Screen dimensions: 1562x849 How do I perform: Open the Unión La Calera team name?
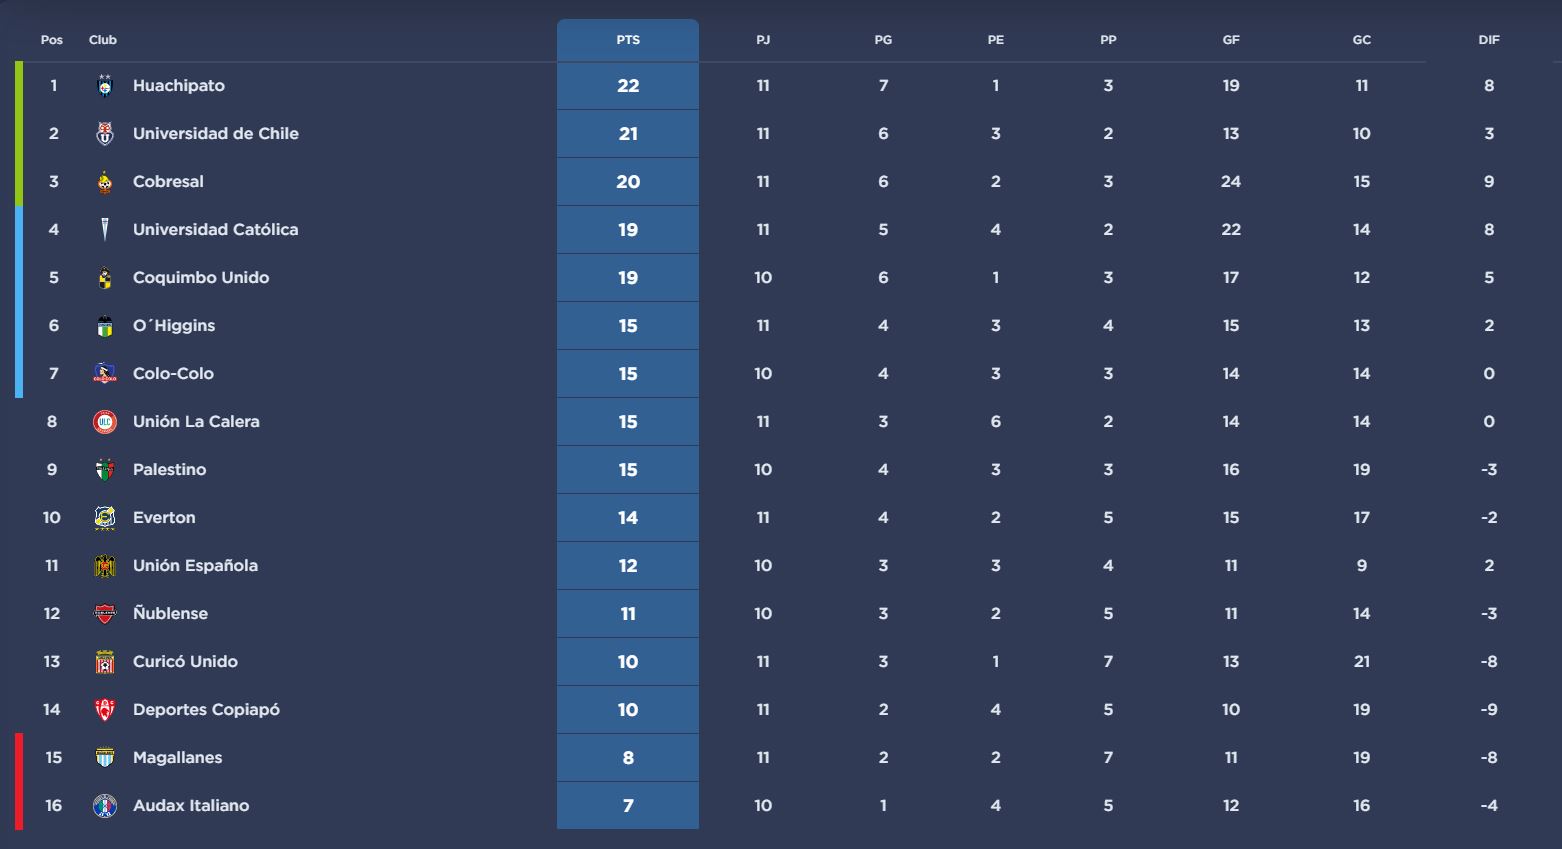point(196,422)
